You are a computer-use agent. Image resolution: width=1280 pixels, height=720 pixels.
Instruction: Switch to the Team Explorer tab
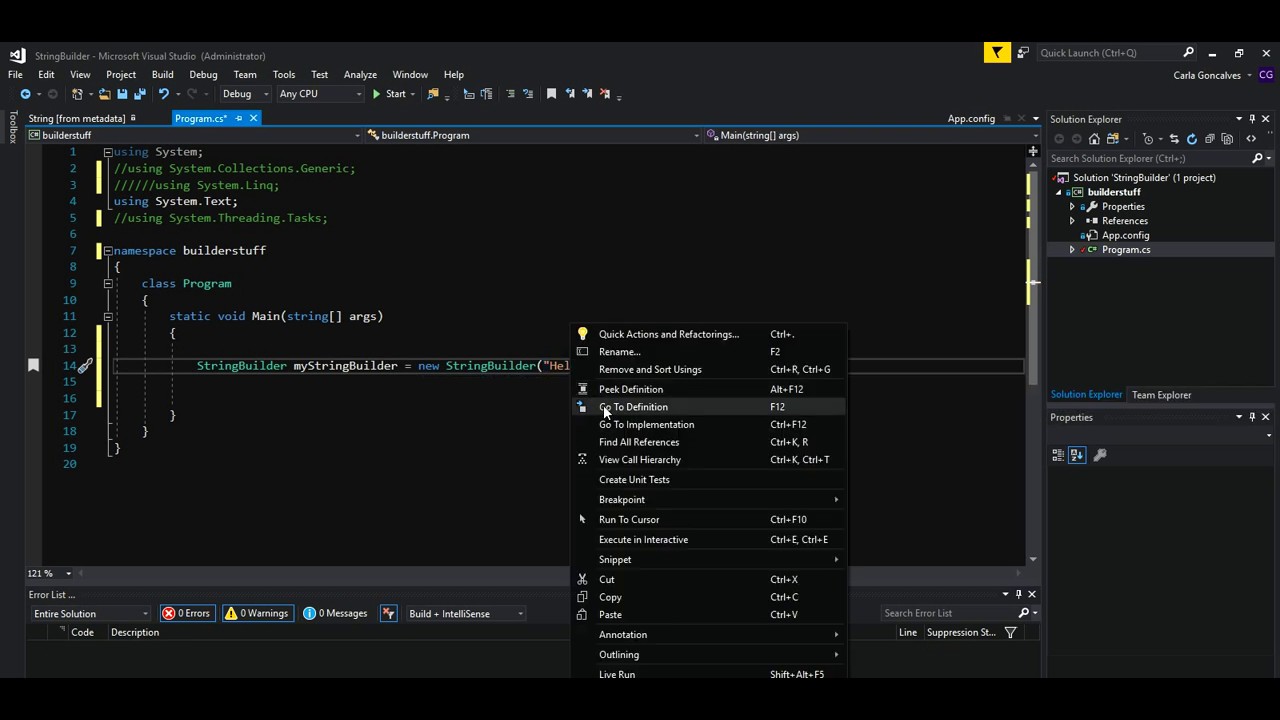pyautogui.click(x=1161, y=395)
